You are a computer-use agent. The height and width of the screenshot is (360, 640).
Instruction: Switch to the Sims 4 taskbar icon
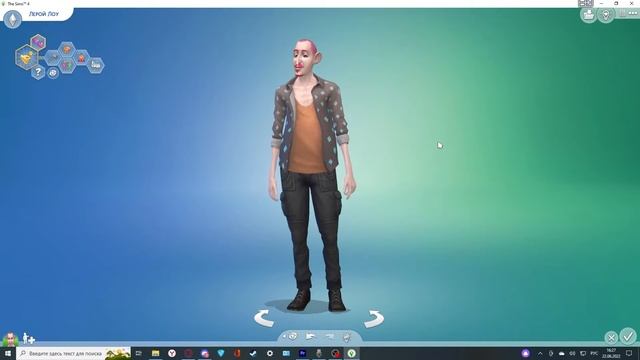(x=351, y=353)
